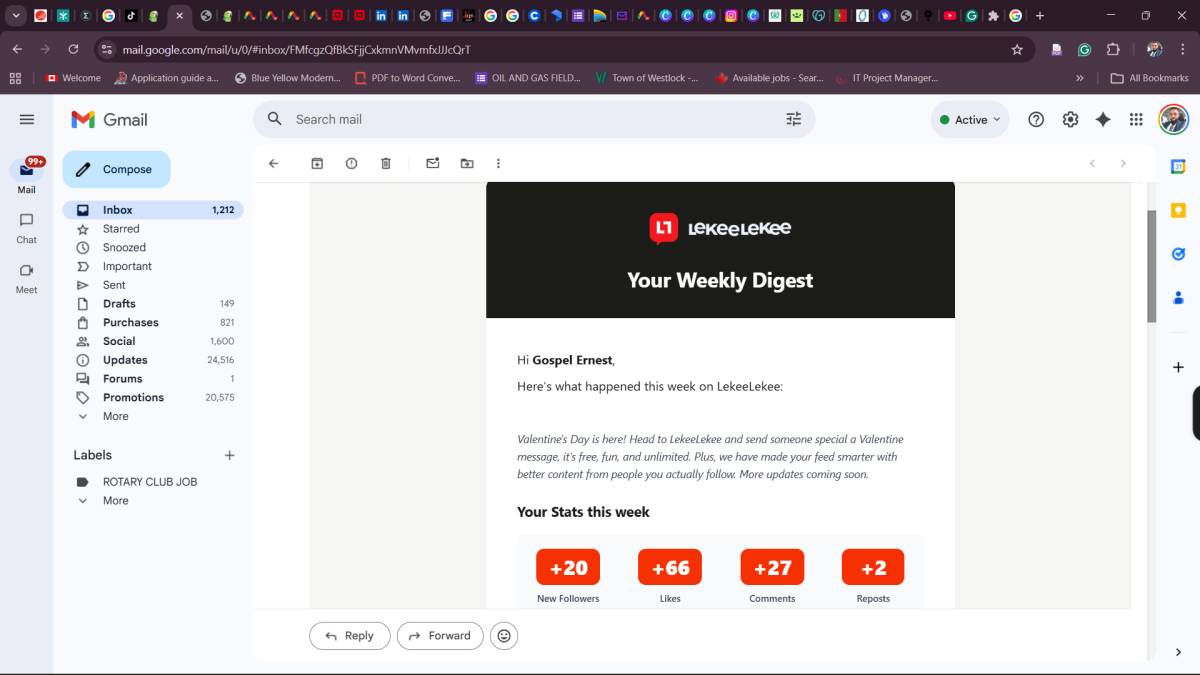Click in Search mail field

(x=535, y=119)
